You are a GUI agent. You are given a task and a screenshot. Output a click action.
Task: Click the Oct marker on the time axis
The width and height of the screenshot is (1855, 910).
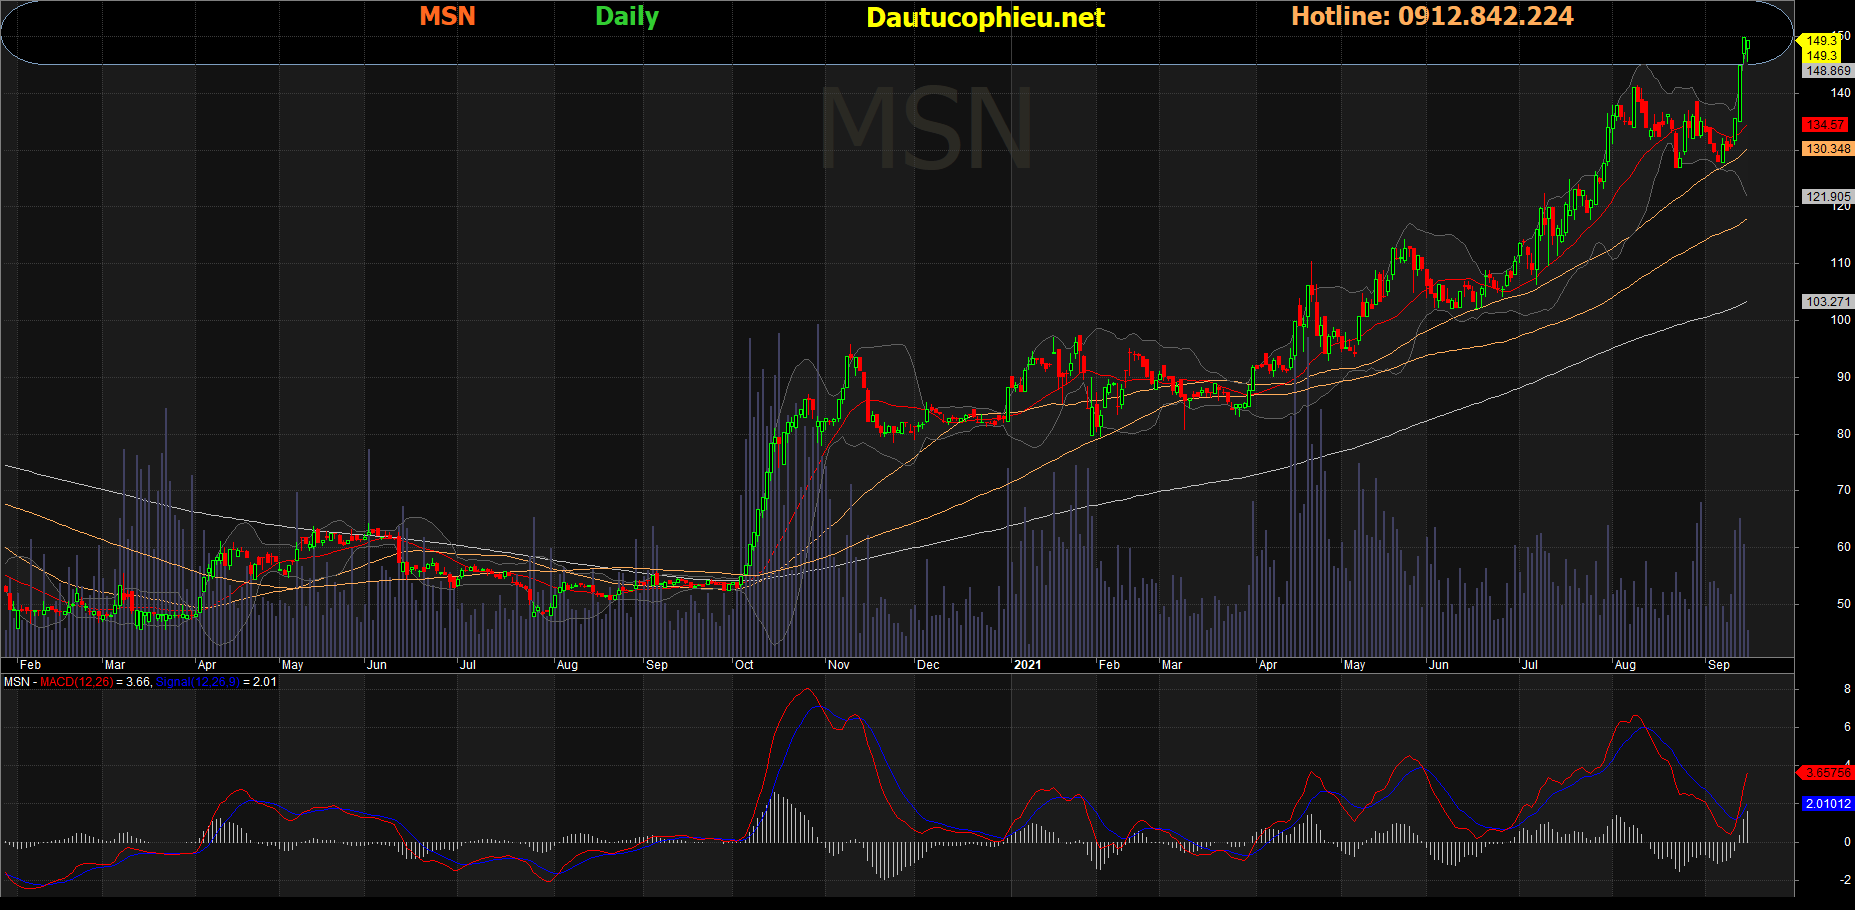[x=744, y=665]
